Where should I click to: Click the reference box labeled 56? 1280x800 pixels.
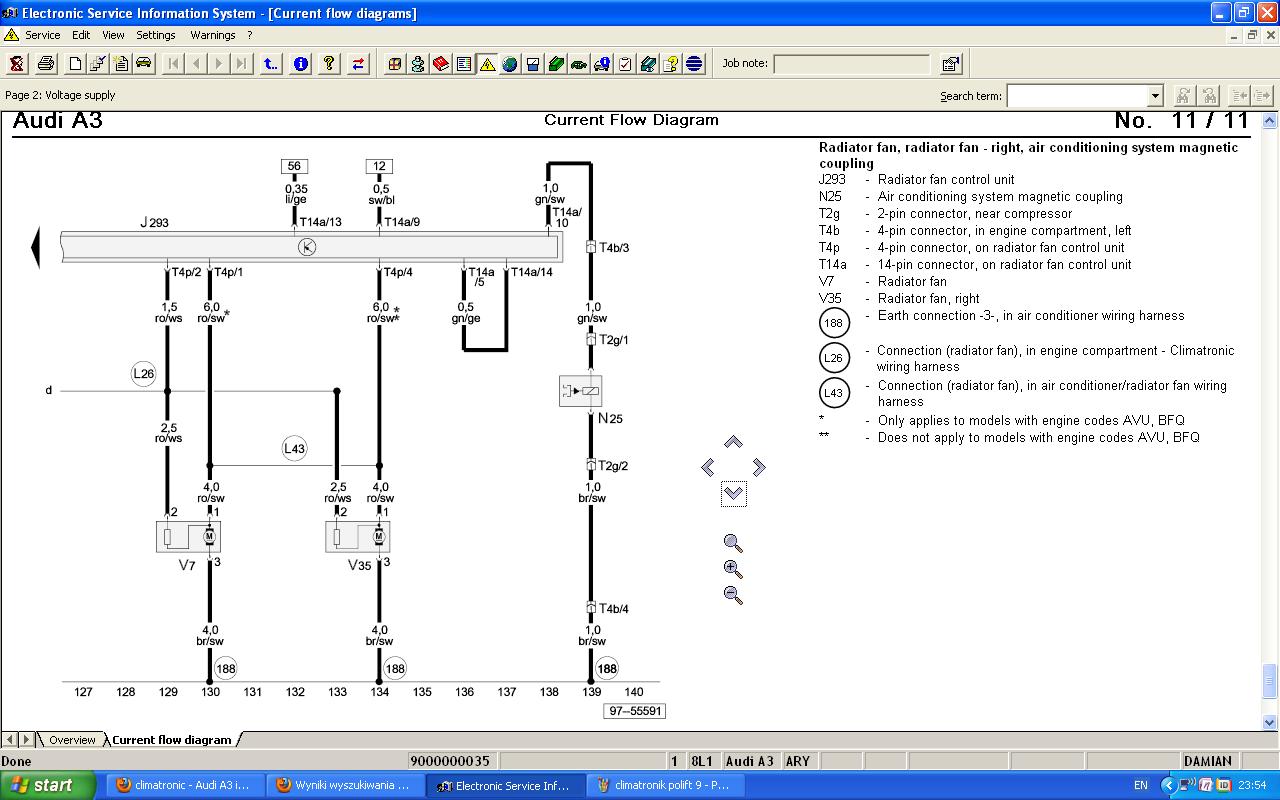[294, 166]
